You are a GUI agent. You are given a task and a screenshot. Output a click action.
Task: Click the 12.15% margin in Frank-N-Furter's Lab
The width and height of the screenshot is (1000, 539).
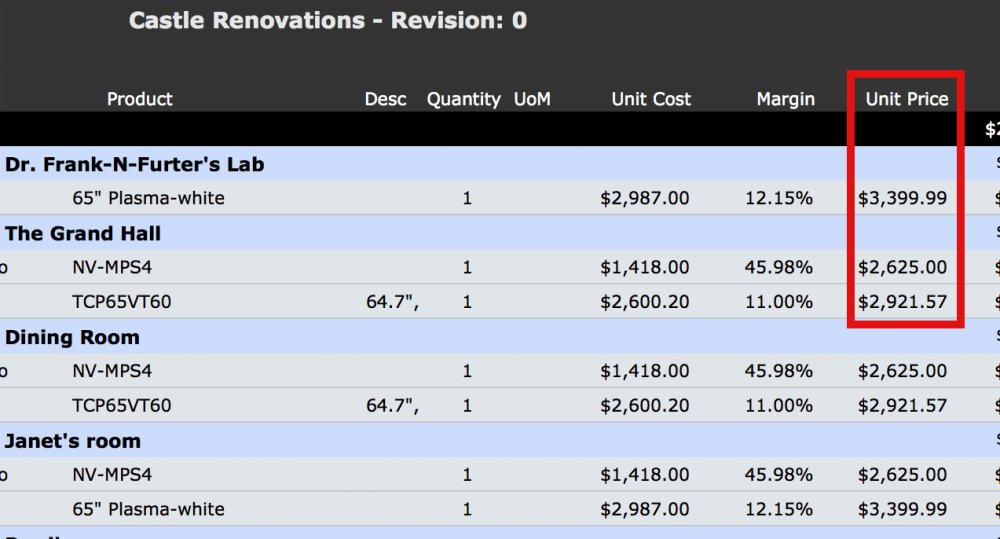click(x=778, y=198)
